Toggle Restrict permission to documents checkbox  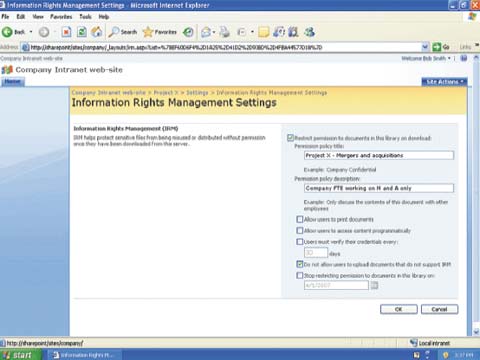click(x=290, y=138)
